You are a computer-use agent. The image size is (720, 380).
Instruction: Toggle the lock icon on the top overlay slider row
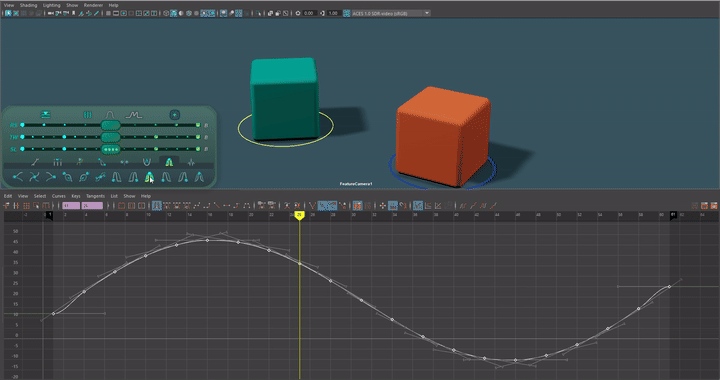206,125
